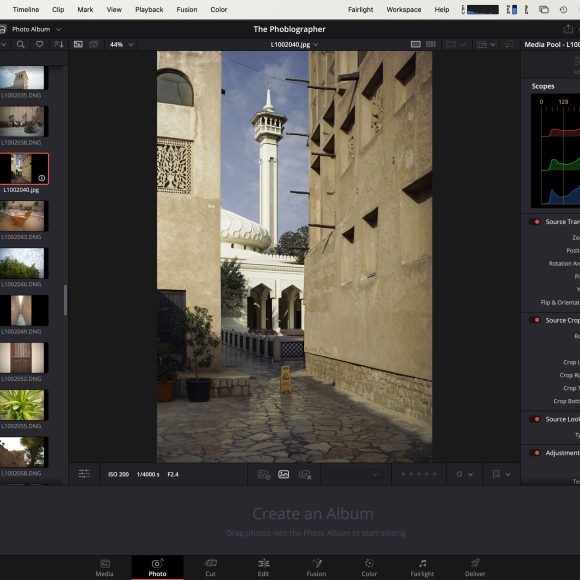Click the Scopes panel heading

point(543,86)
